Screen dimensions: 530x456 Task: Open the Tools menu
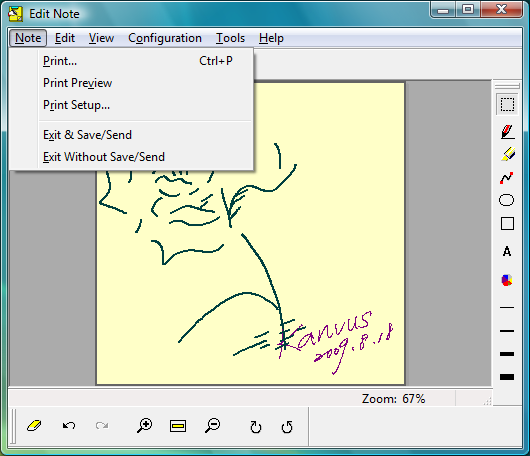[230, 38]
